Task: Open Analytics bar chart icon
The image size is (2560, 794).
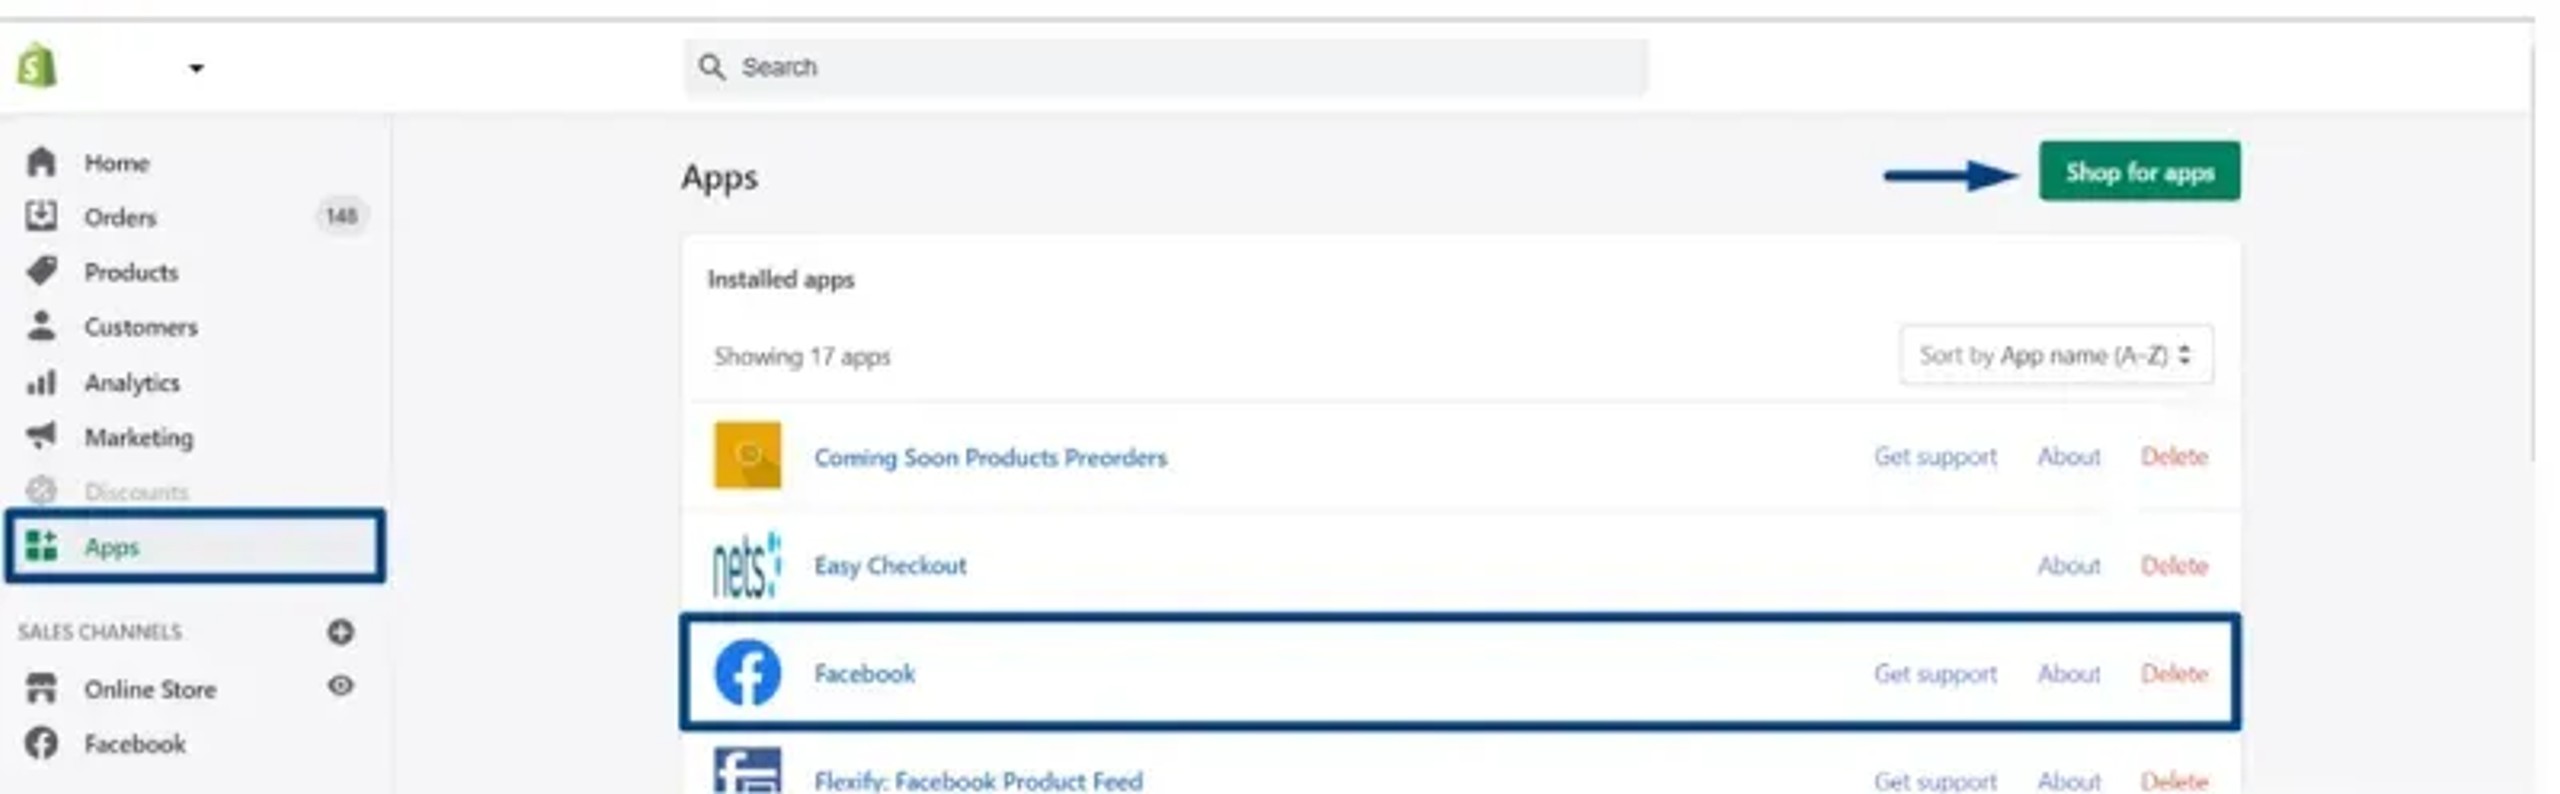Action: click(x=41, y=382)
